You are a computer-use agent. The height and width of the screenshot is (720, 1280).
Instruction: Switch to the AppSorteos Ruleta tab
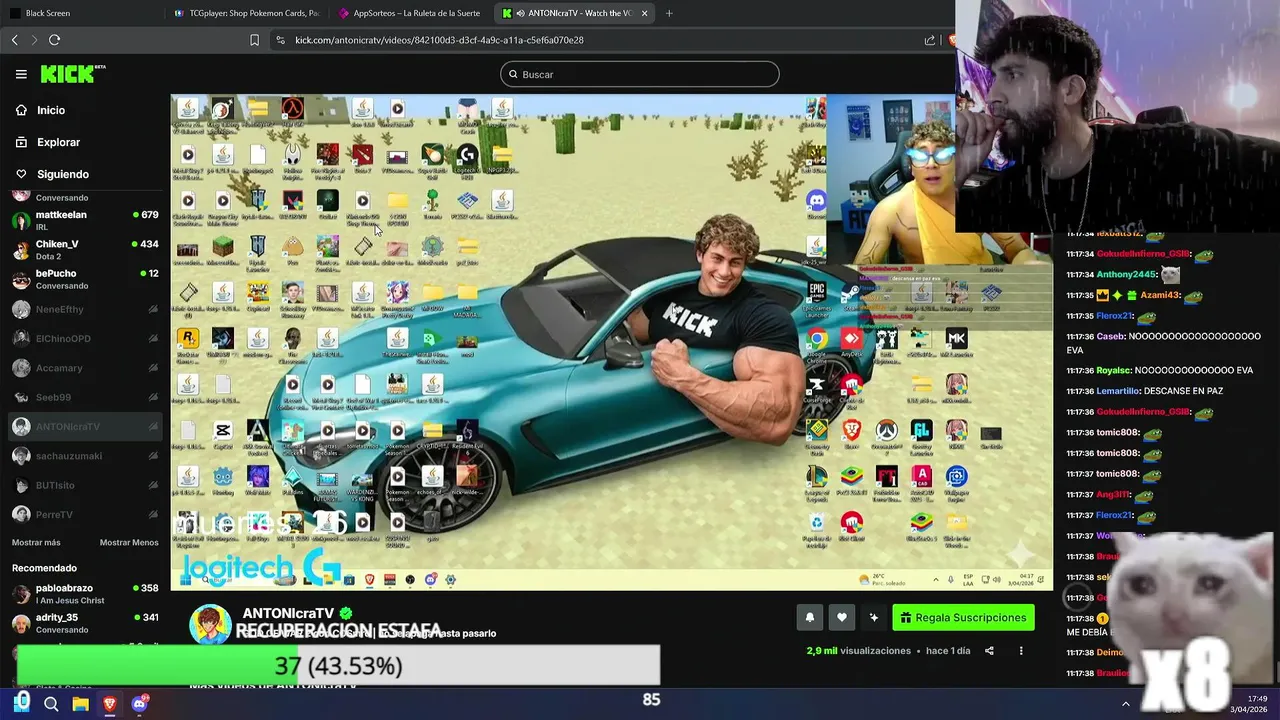(x=410, y=13)
